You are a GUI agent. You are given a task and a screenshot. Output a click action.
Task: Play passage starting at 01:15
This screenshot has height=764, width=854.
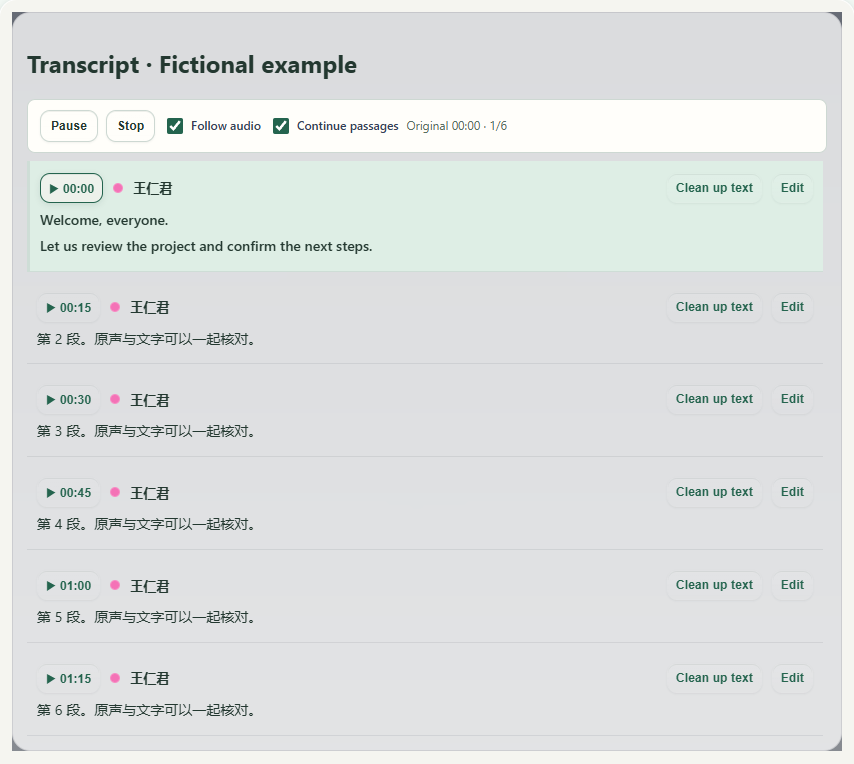69,679
